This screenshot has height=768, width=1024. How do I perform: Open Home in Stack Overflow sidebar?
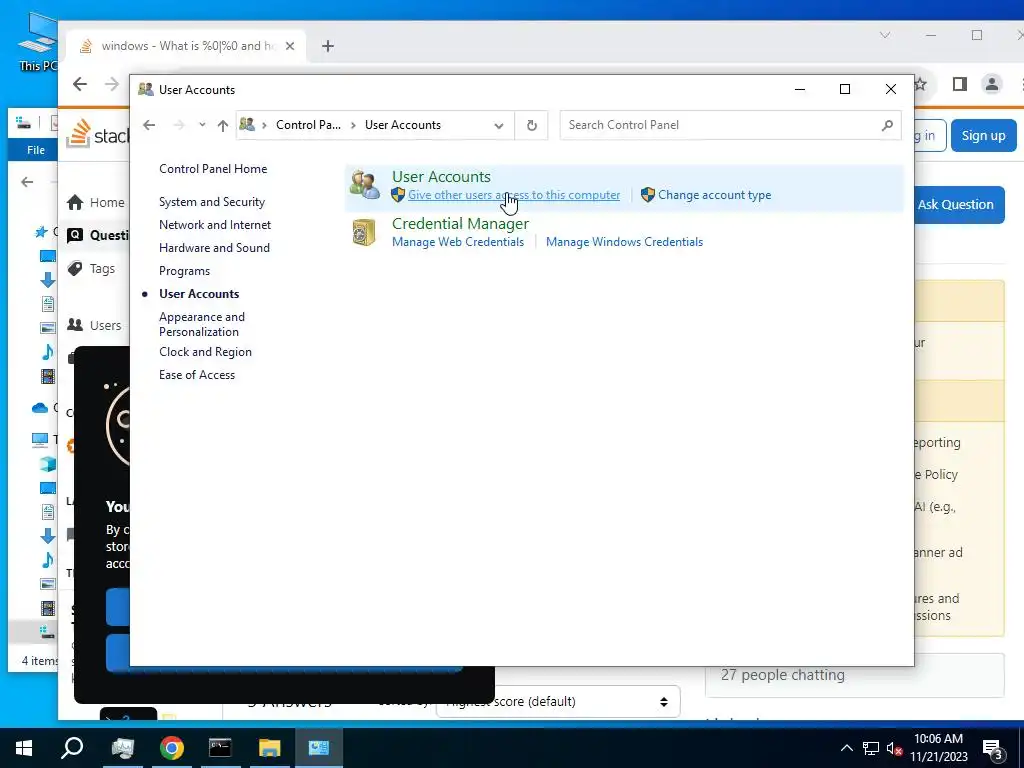tap(96, 202)
